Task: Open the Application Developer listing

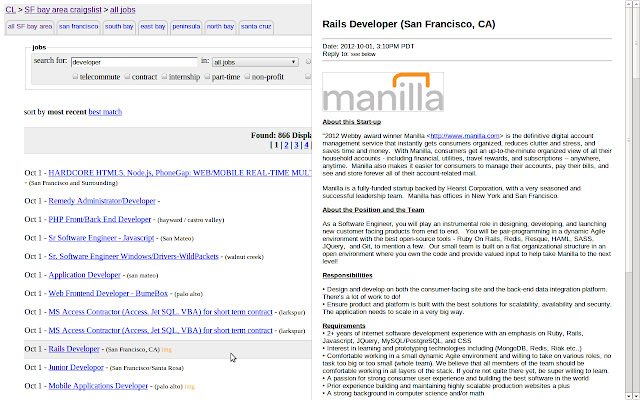Action: pyautogui.click(x=84, y=275)
